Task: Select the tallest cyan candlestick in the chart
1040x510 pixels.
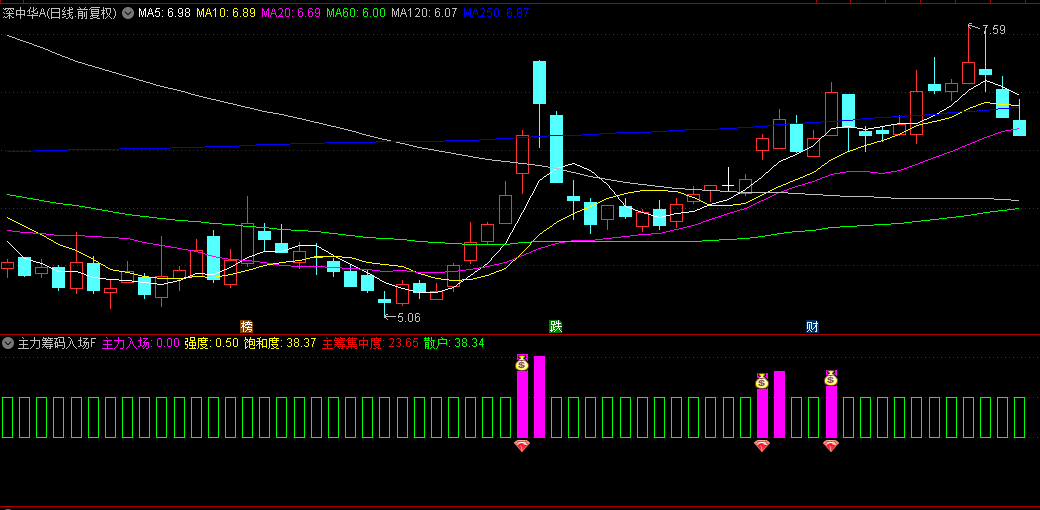Action: [539, 103]
